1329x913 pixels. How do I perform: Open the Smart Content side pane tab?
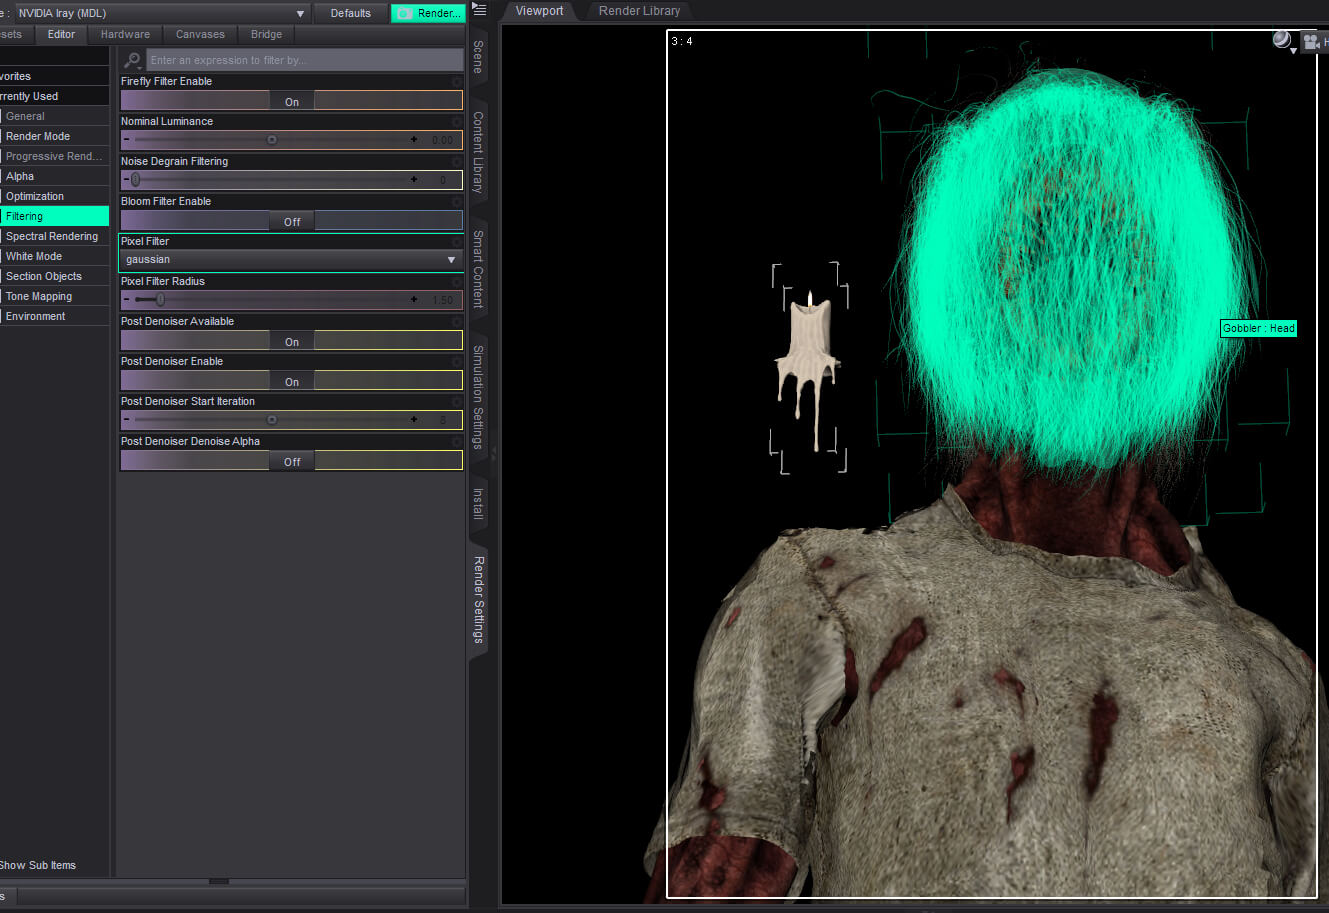click(x=478, y=269)
